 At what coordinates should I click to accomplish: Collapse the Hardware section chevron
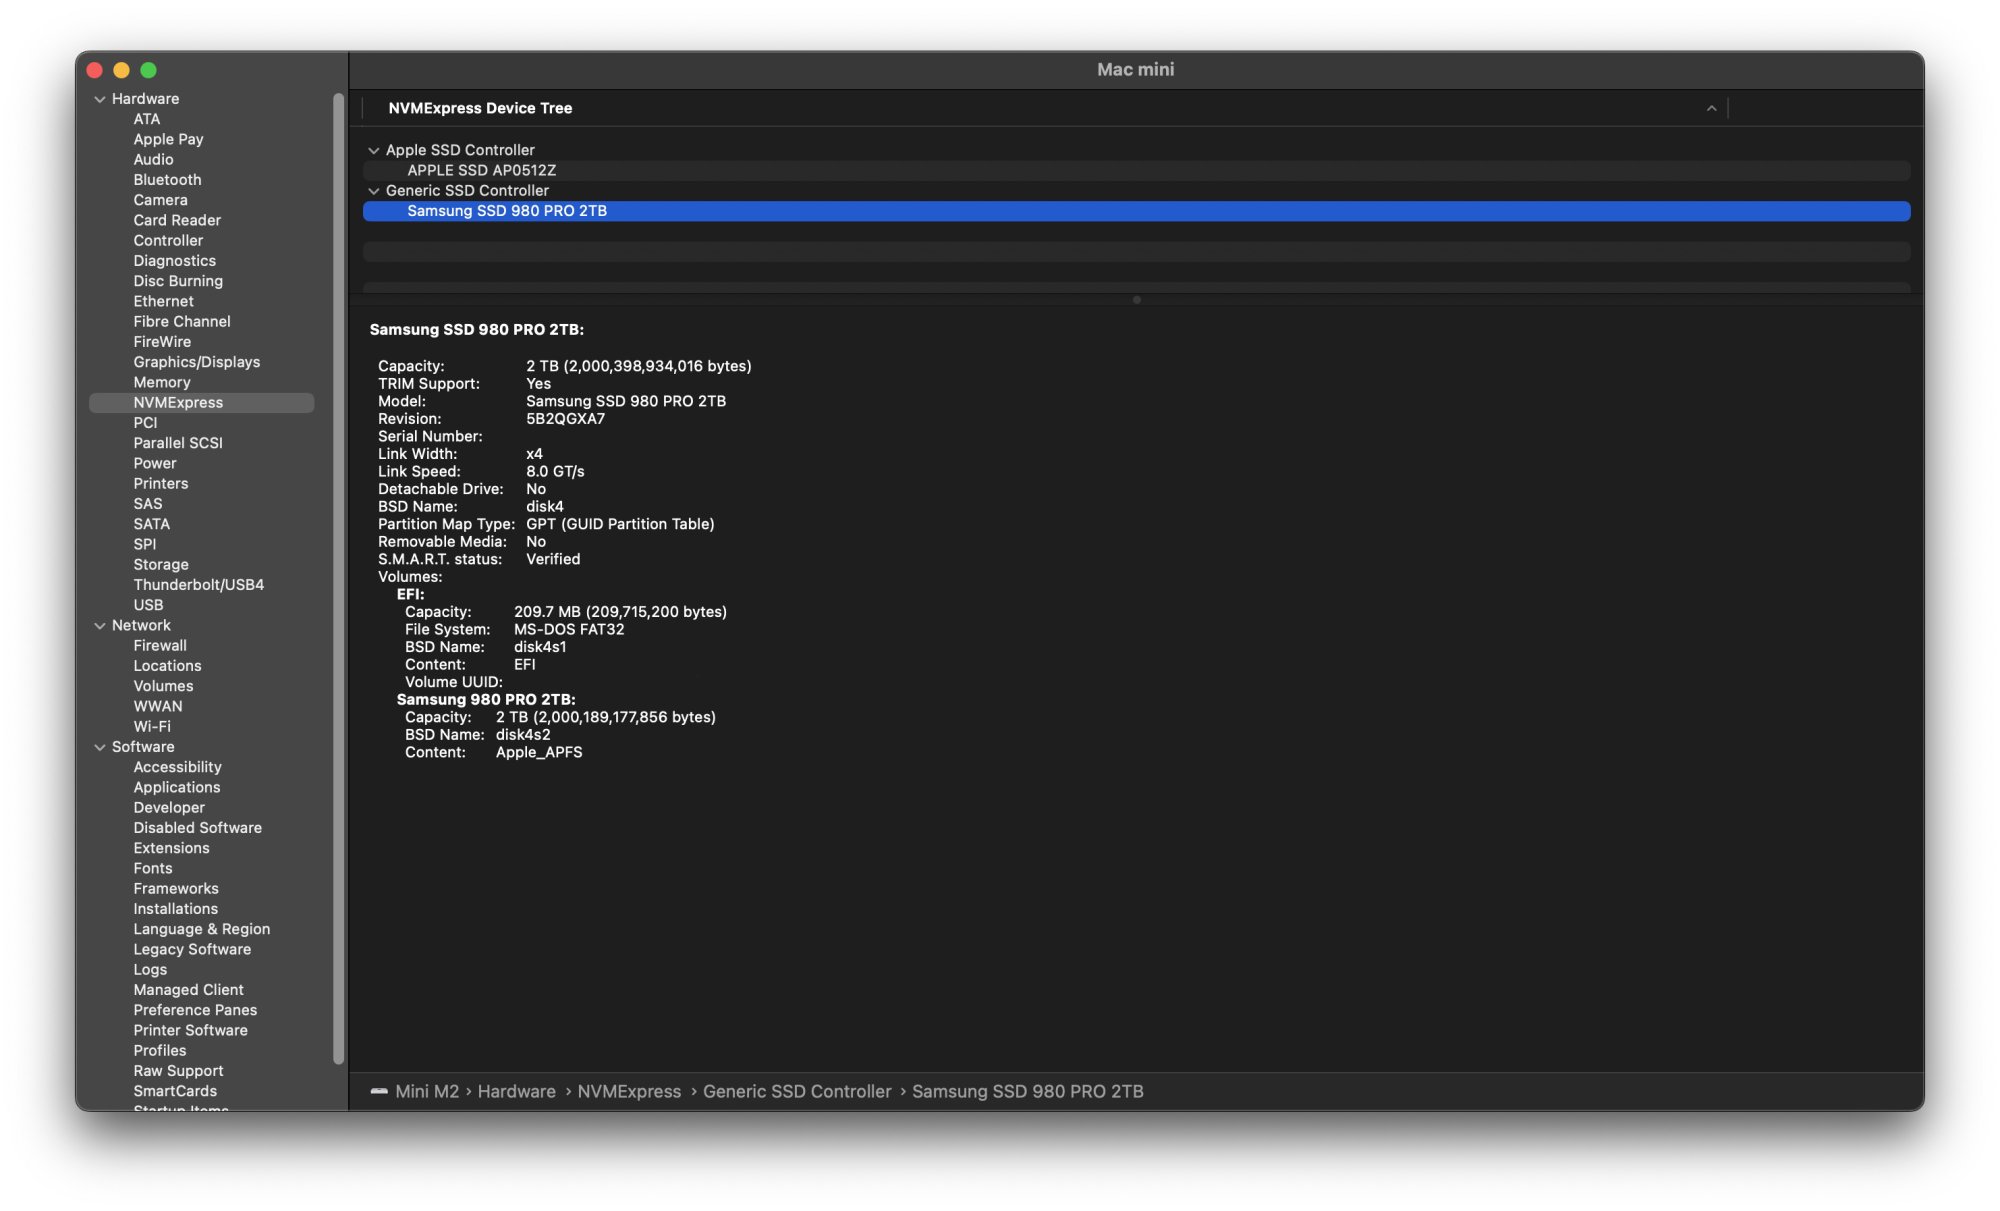click(x=100, y=99)
